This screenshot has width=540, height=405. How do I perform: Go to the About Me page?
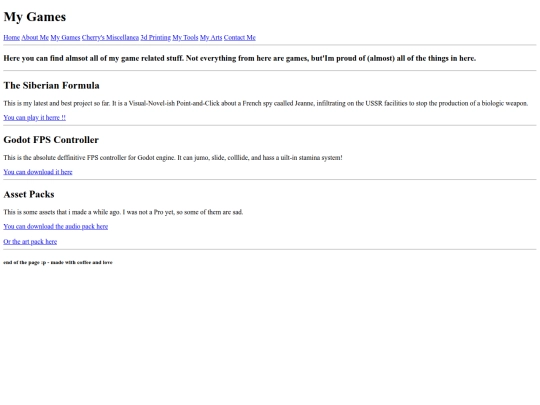click(x=35, y=38)
